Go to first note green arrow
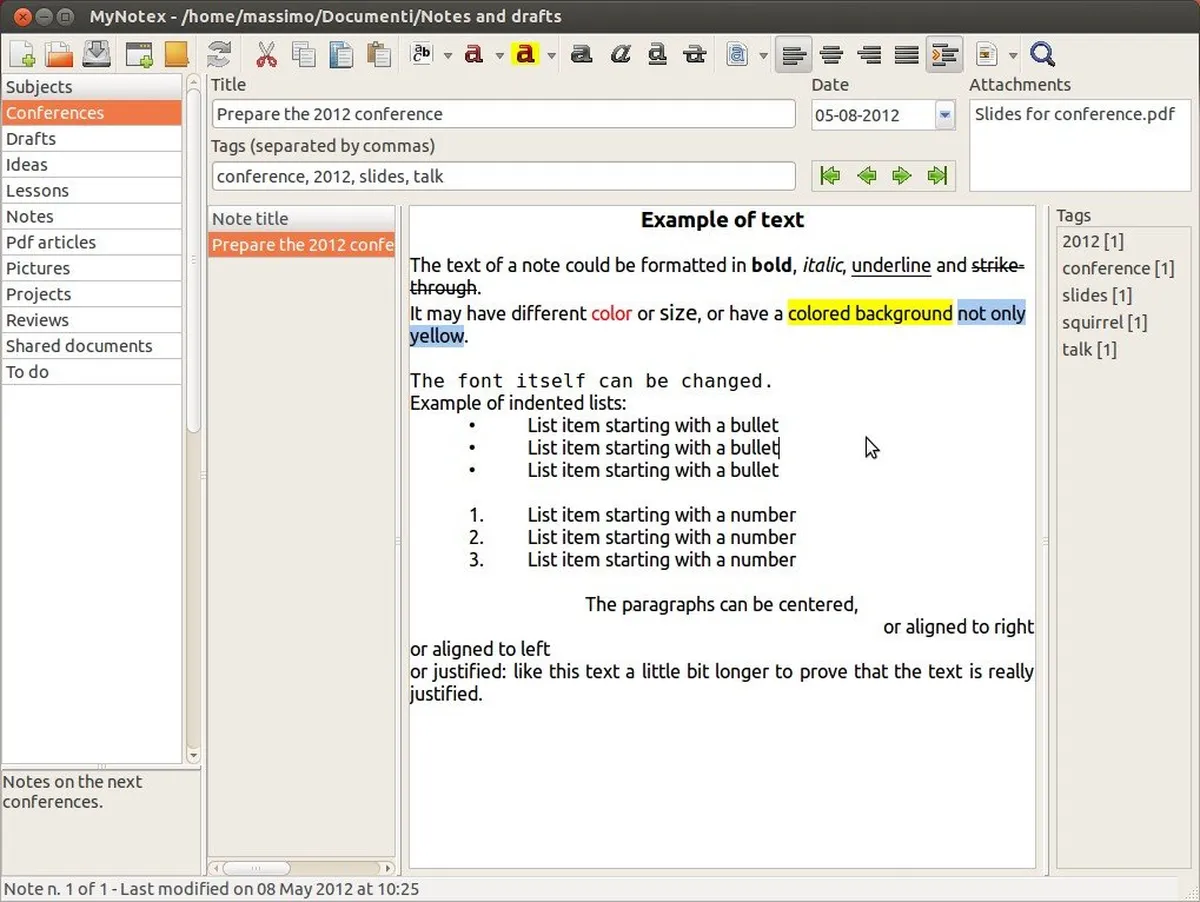The width and height of the screenshot is (1200, 902). 829,176
